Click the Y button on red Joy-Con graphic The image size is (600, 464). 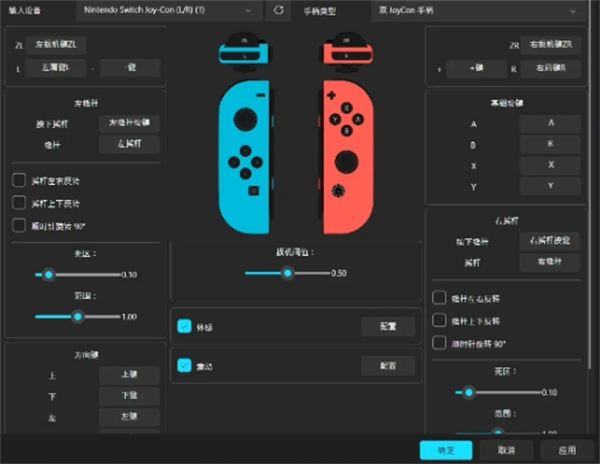click(335, 119)
